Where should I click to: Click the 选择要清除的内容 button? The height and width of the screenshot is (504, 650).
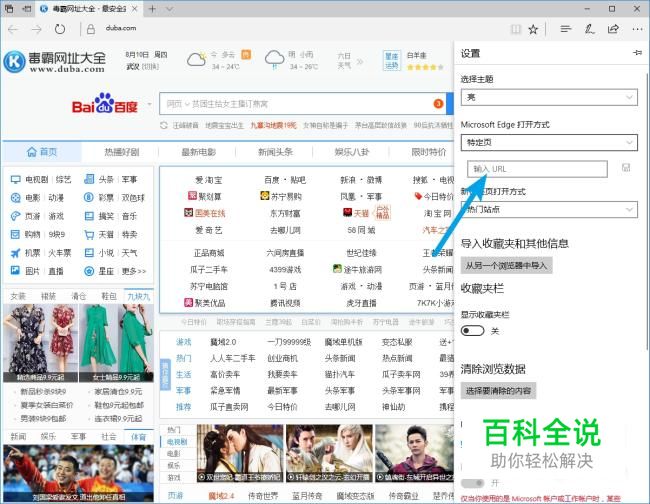tap(498, 390)
